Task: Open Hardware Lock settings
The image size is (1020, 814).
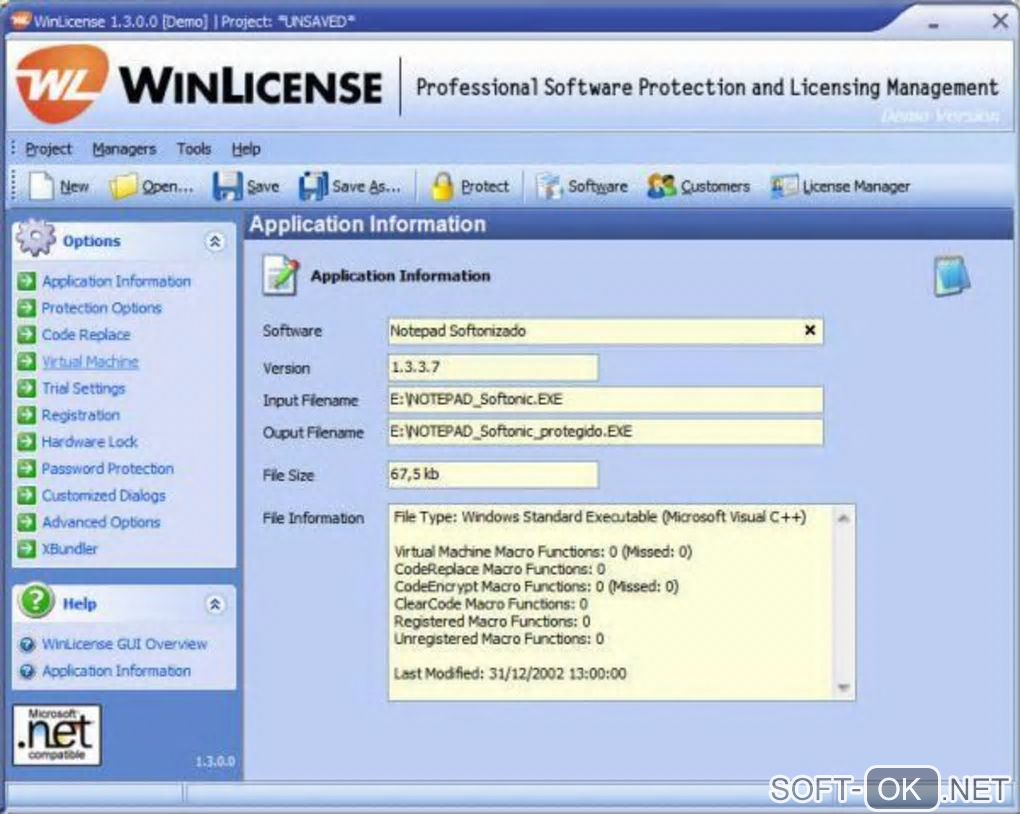Action: point(90,441)
